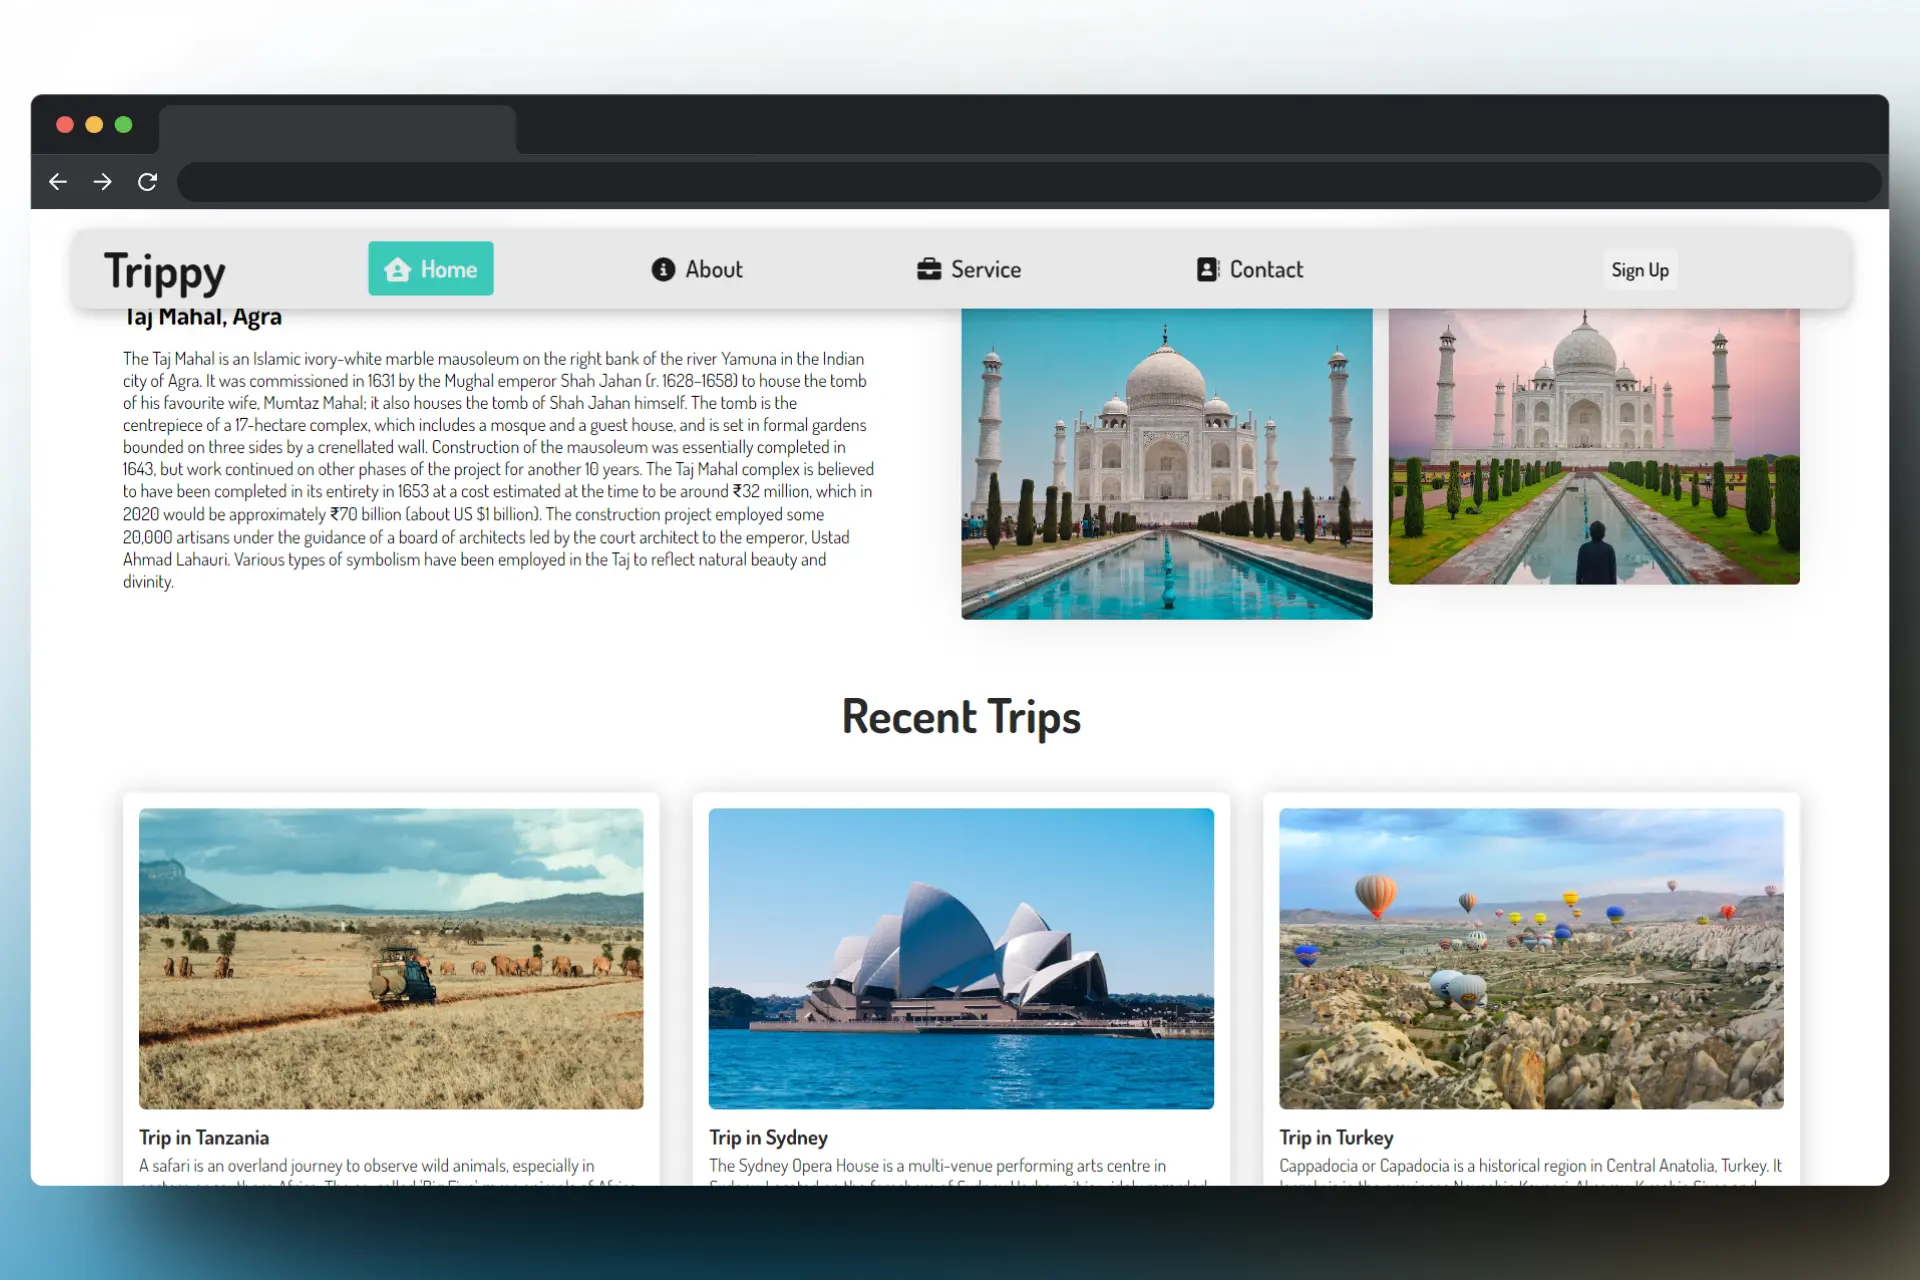This screenshot has height=1280, width=1920.
Task: Select the empty browser tab
Action: click(x=337, y=130)
